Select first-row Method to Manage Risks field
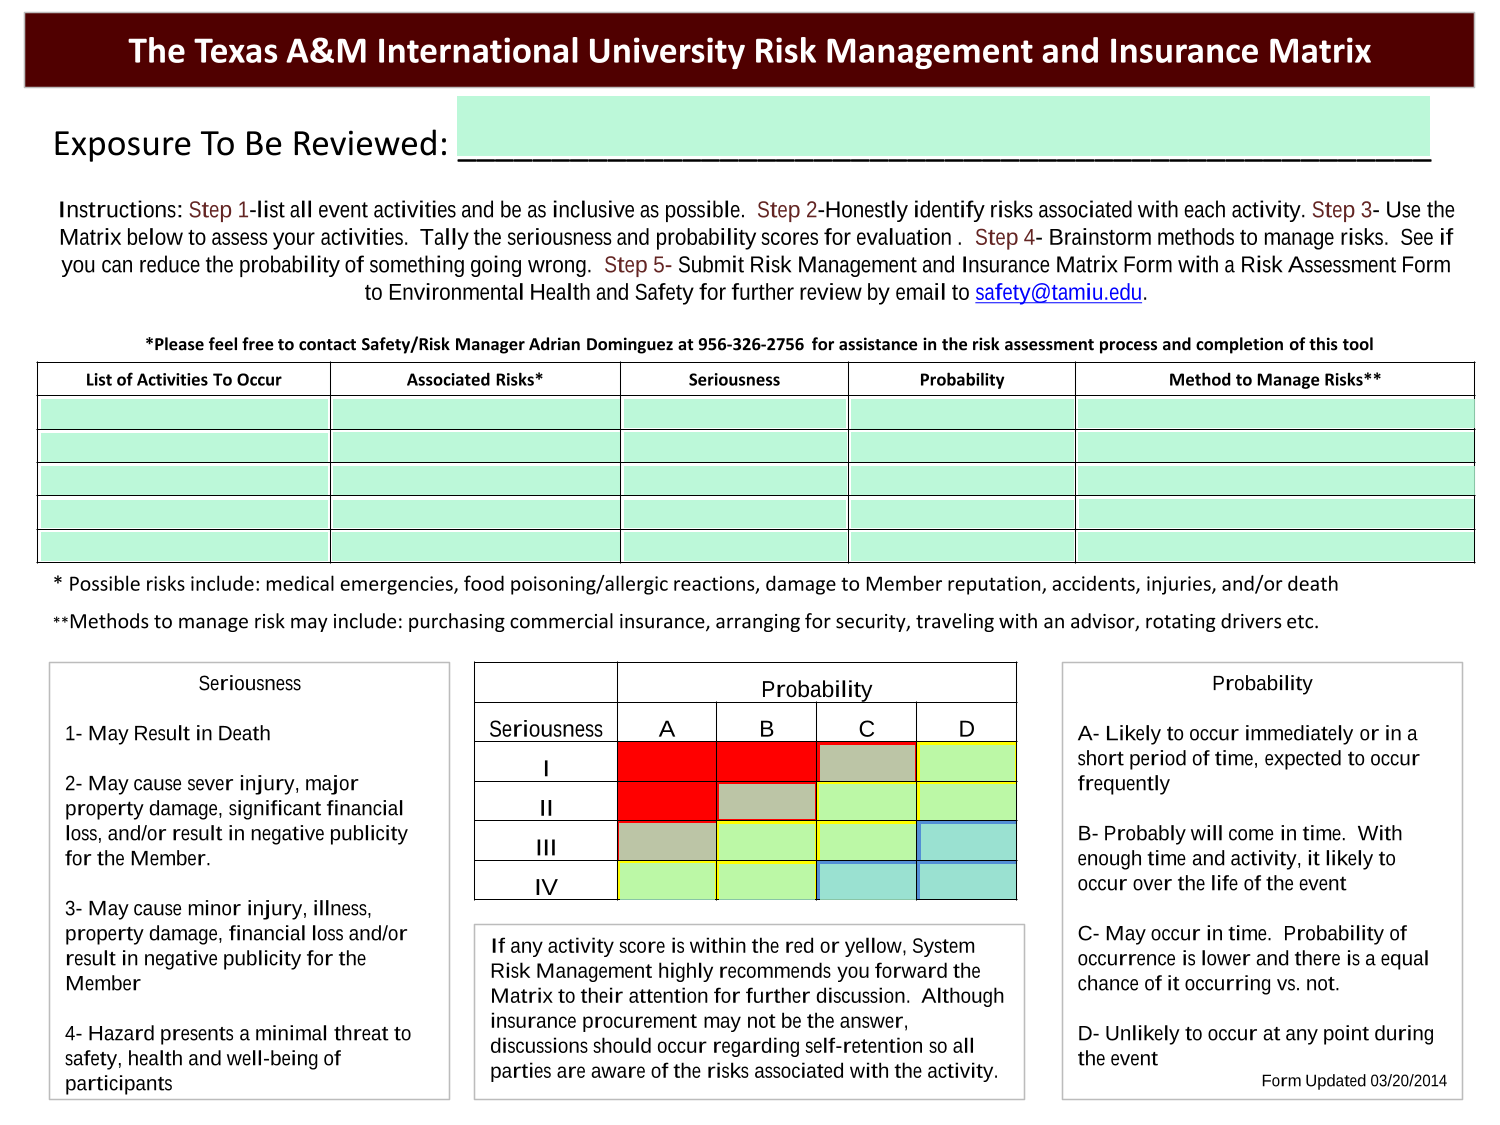Screen dimensions: 1500x1125 pos(1275,413)
